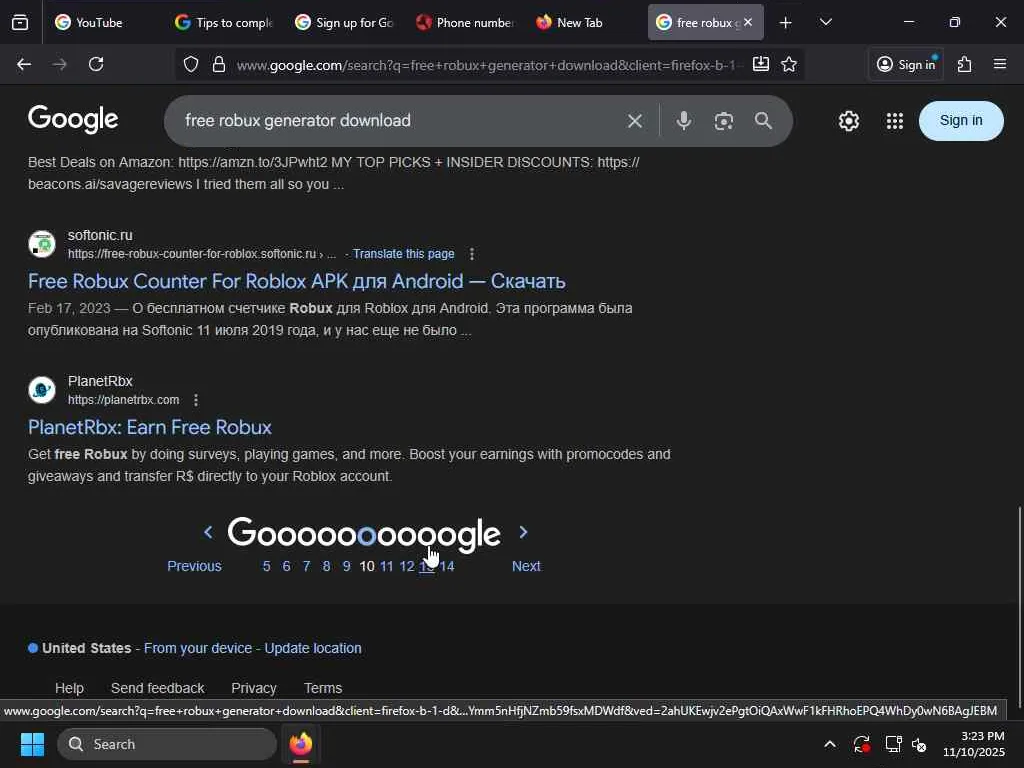The width and height of the screenshot is (1024, 768).
Task: Click the Windows taskbar Search box
Action: 167,744
